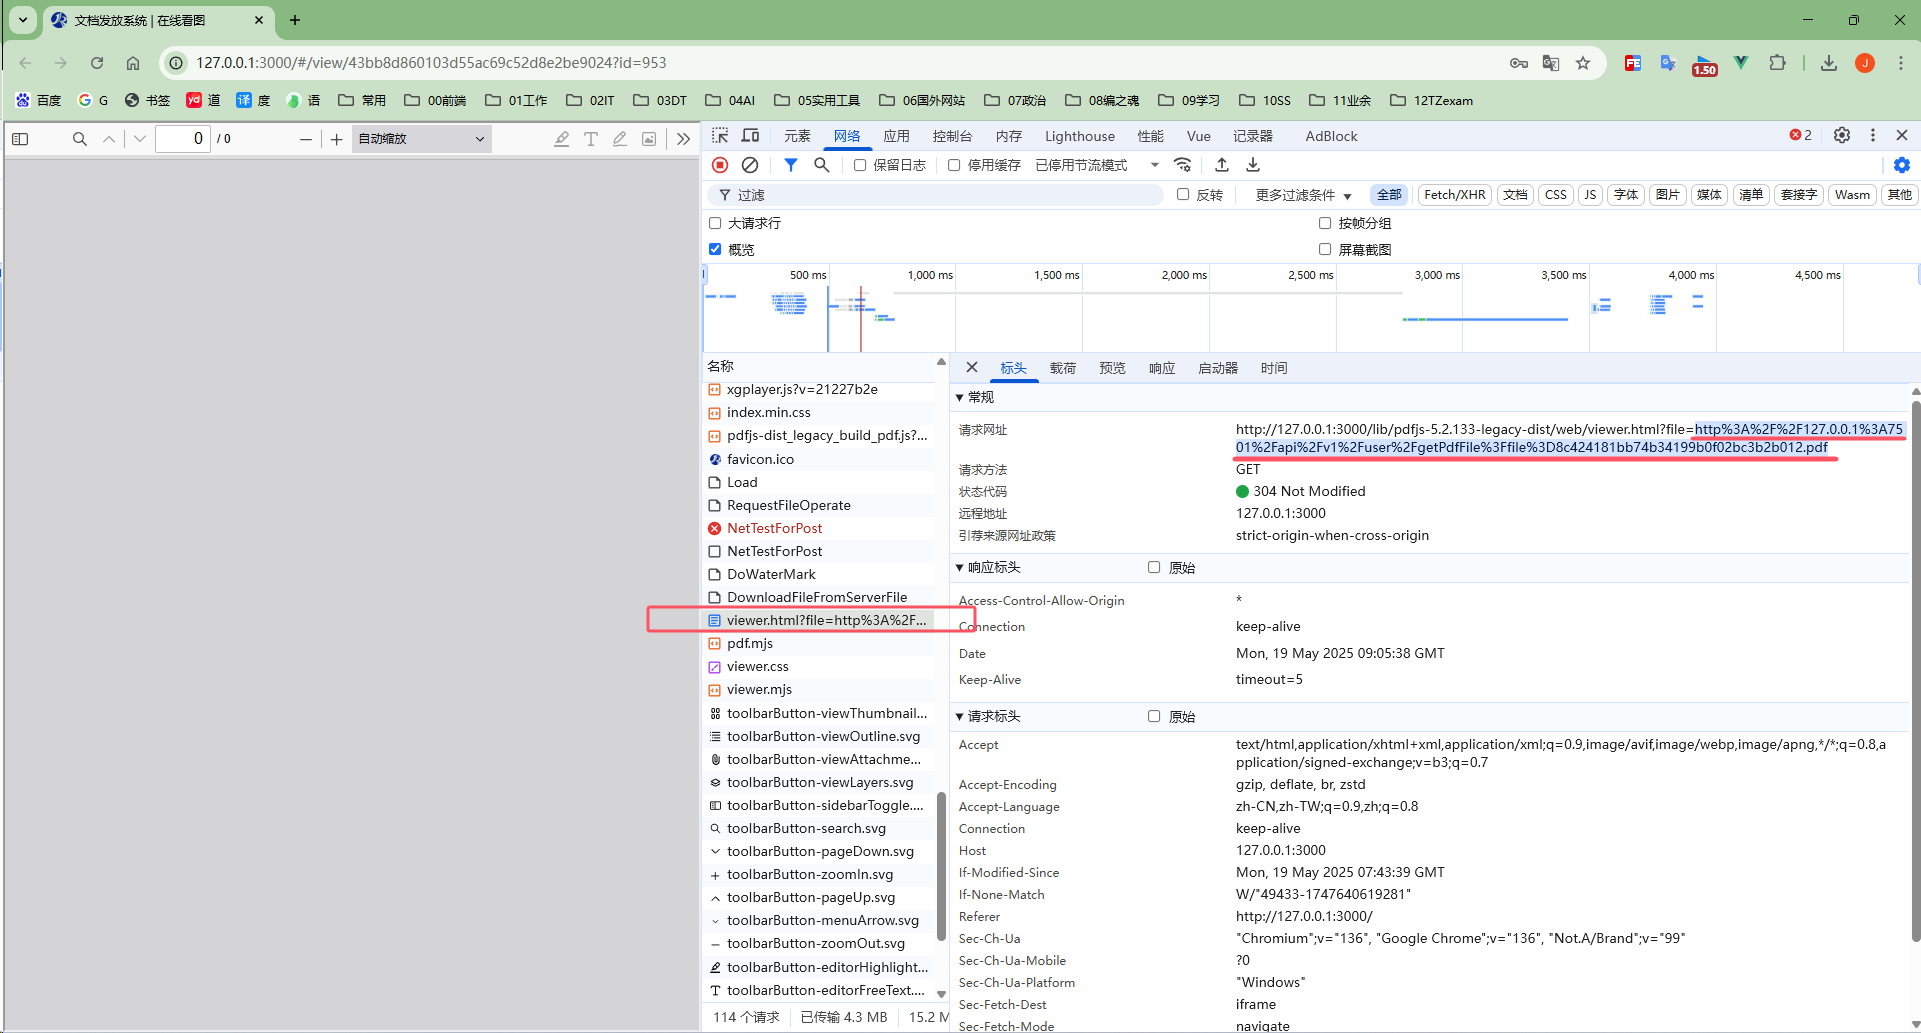The height and width of the screenshot is (1033, 1921).
Task: Select the failed NetTestForPost request
Action: pyautogui.click(x=774, y=528)
